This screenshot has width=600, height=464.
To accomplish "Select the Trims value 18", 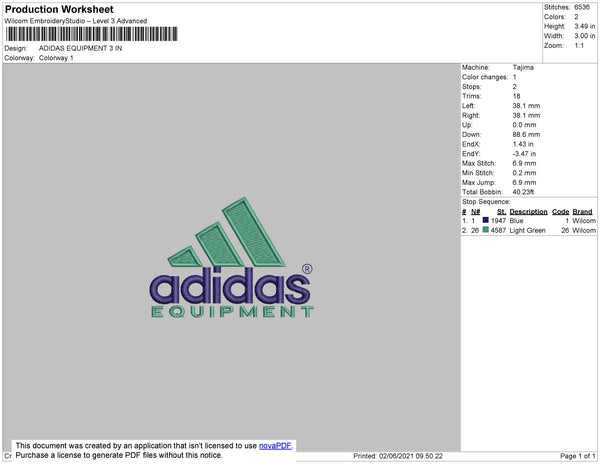I will (x=516, y=96).
